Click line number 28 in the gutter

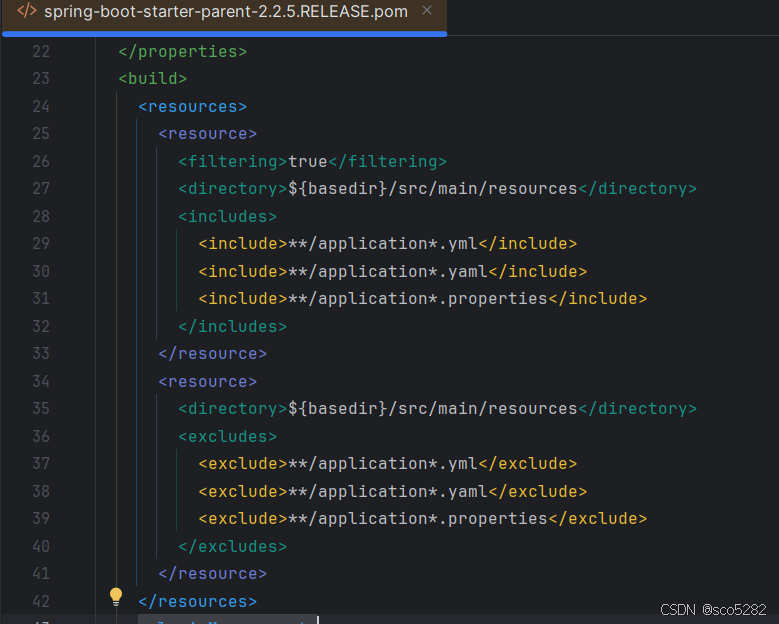(41, 217)
